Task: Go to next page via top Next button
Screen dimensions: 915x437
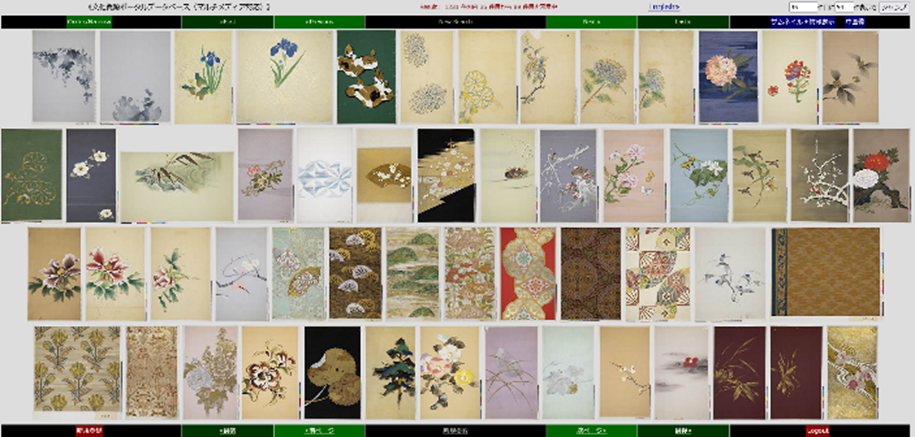Action: pos(592,21)
